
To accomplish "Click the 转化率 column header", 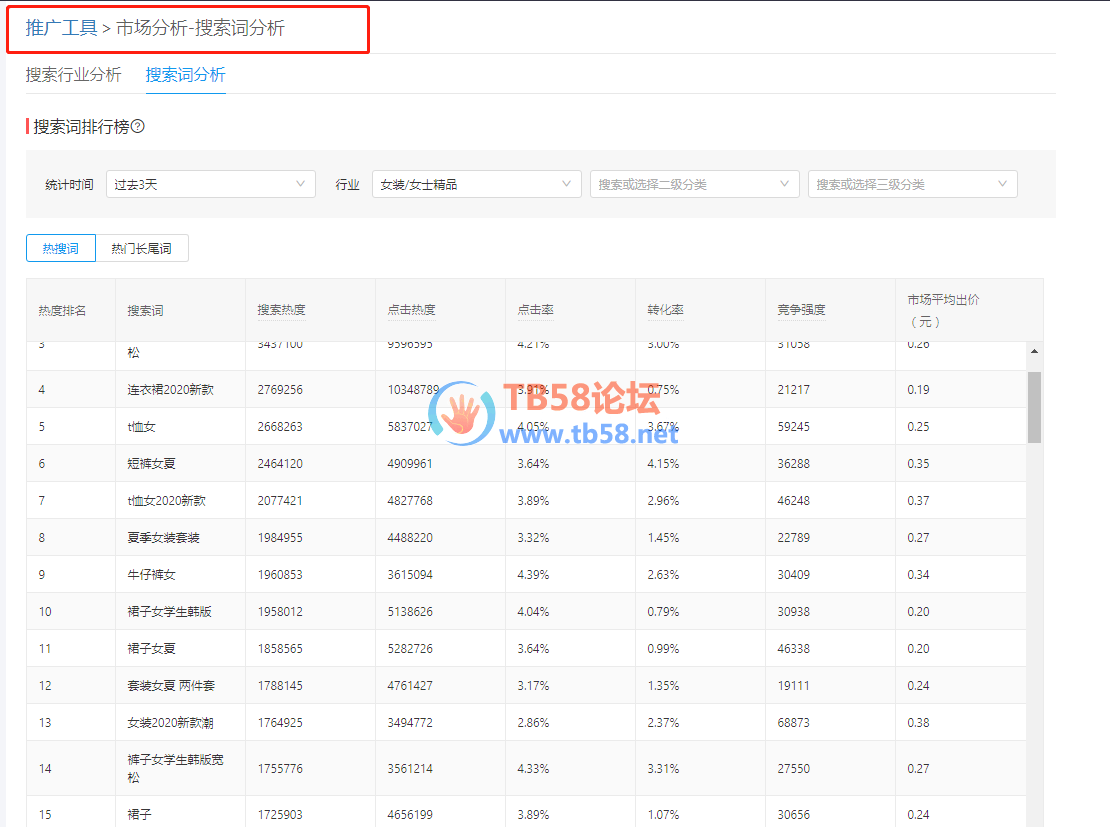I will tap(665, 310).
